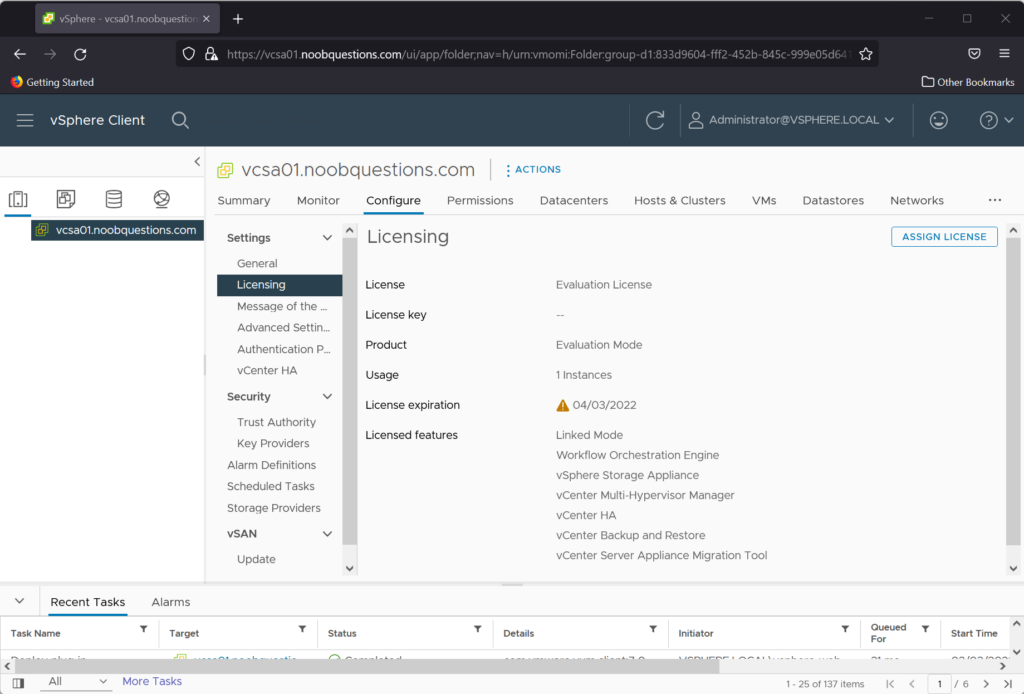The width and height of the screenshot is (1024, 694).
Task: Open Storage Providers
Action: (274, 508)
